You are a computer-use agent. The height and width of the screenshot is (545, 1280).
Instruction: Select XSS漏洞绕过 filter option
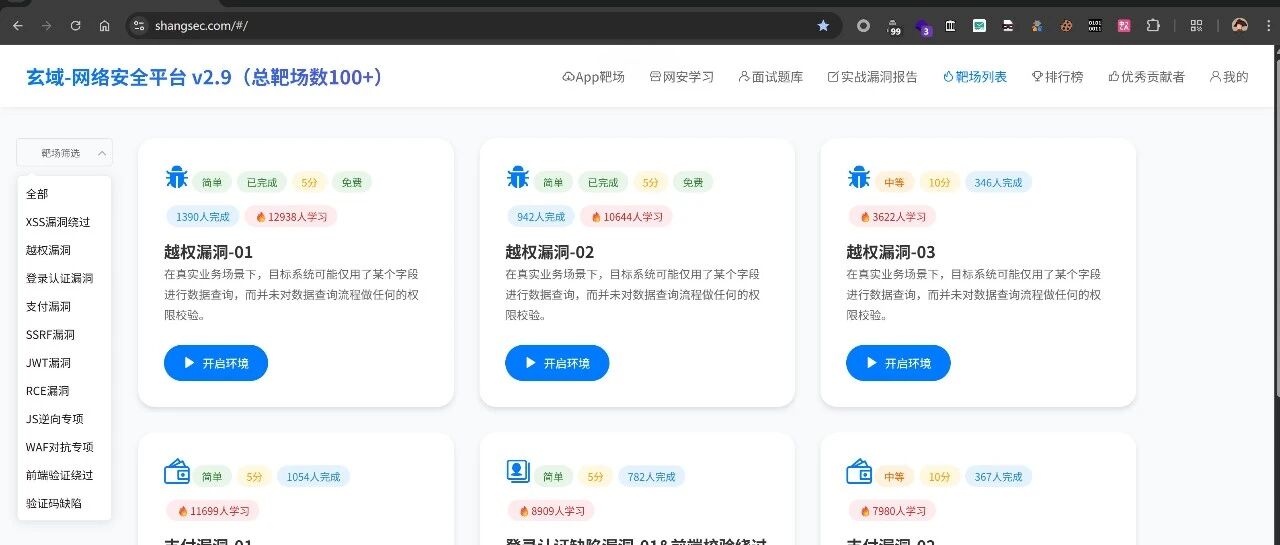pos(64,222)
